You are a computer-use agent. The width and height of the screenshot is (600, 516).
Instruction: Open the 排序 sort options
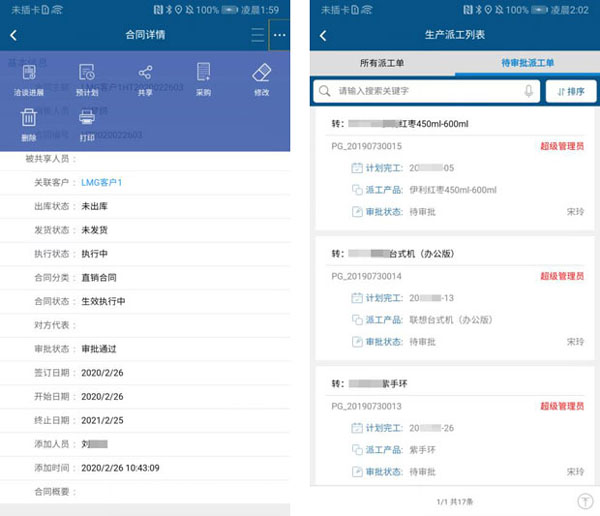(x=570, y=91)
